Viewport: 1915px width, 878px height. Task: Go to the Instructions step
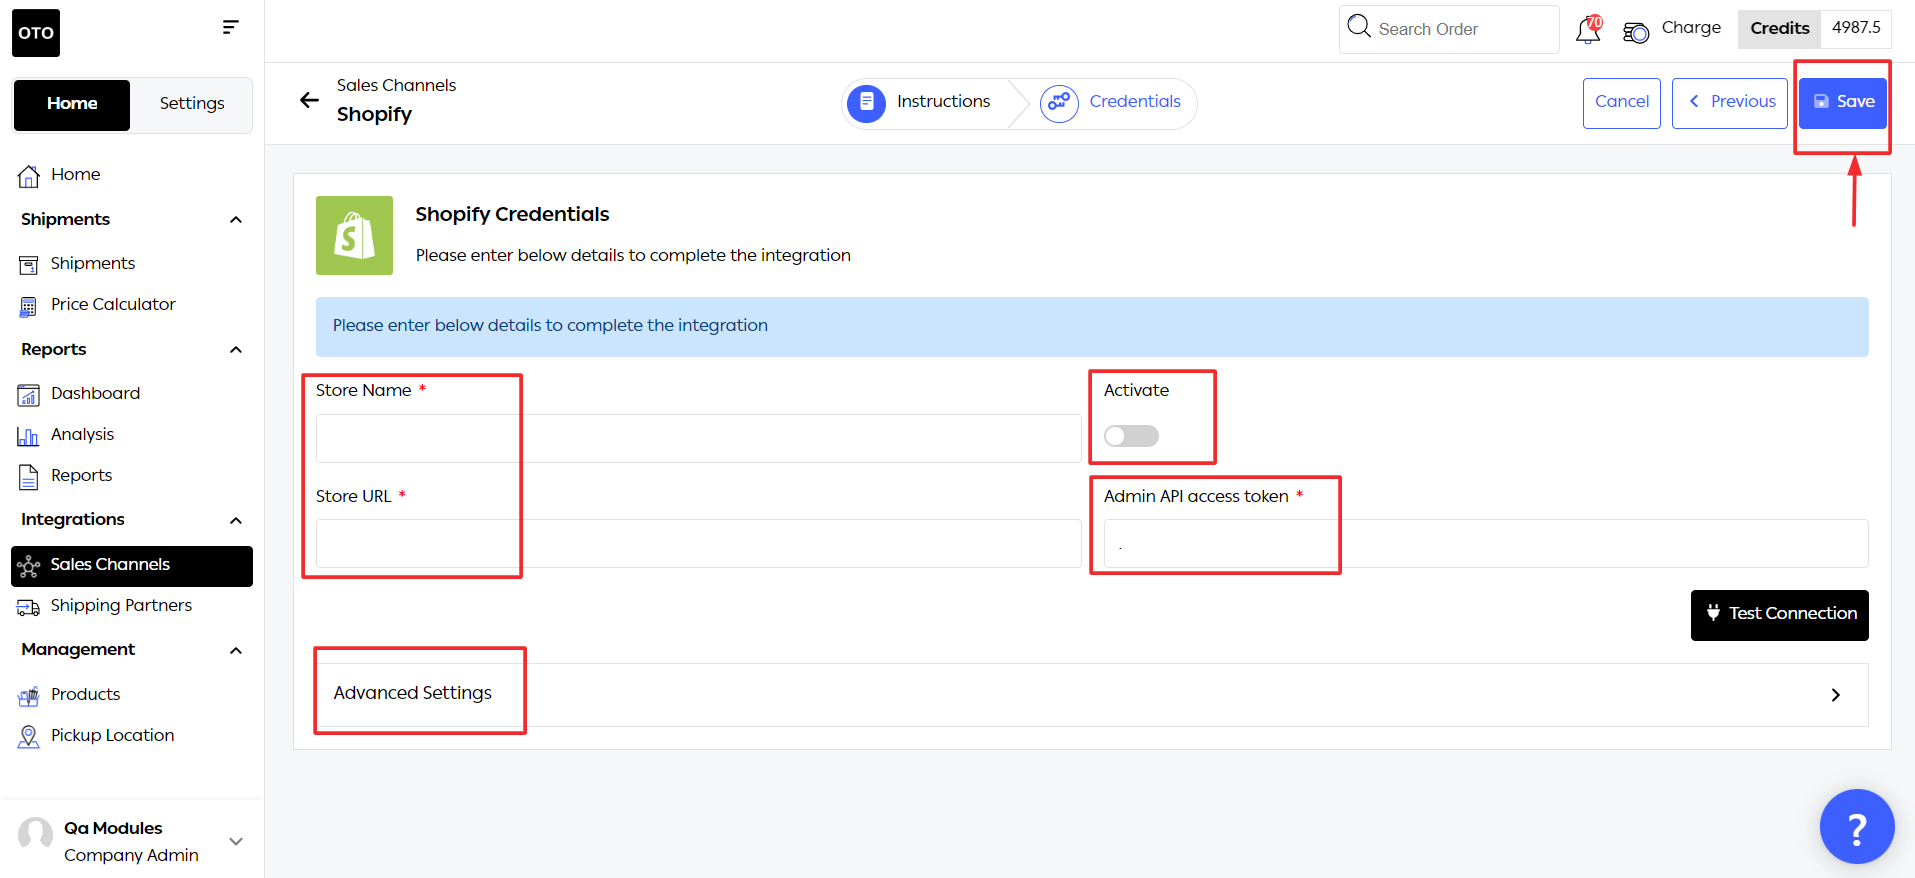pos(943,102)
